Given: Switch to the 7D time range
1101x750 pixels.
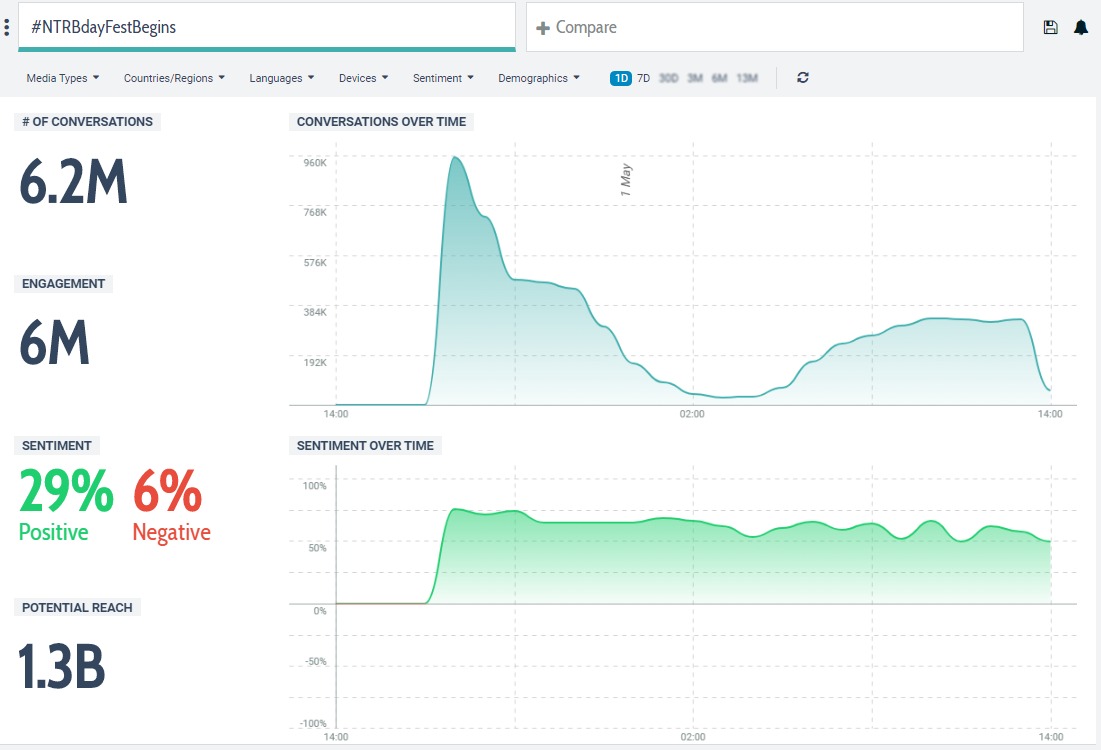Looking at the screenshot, I should pos(643,78).
